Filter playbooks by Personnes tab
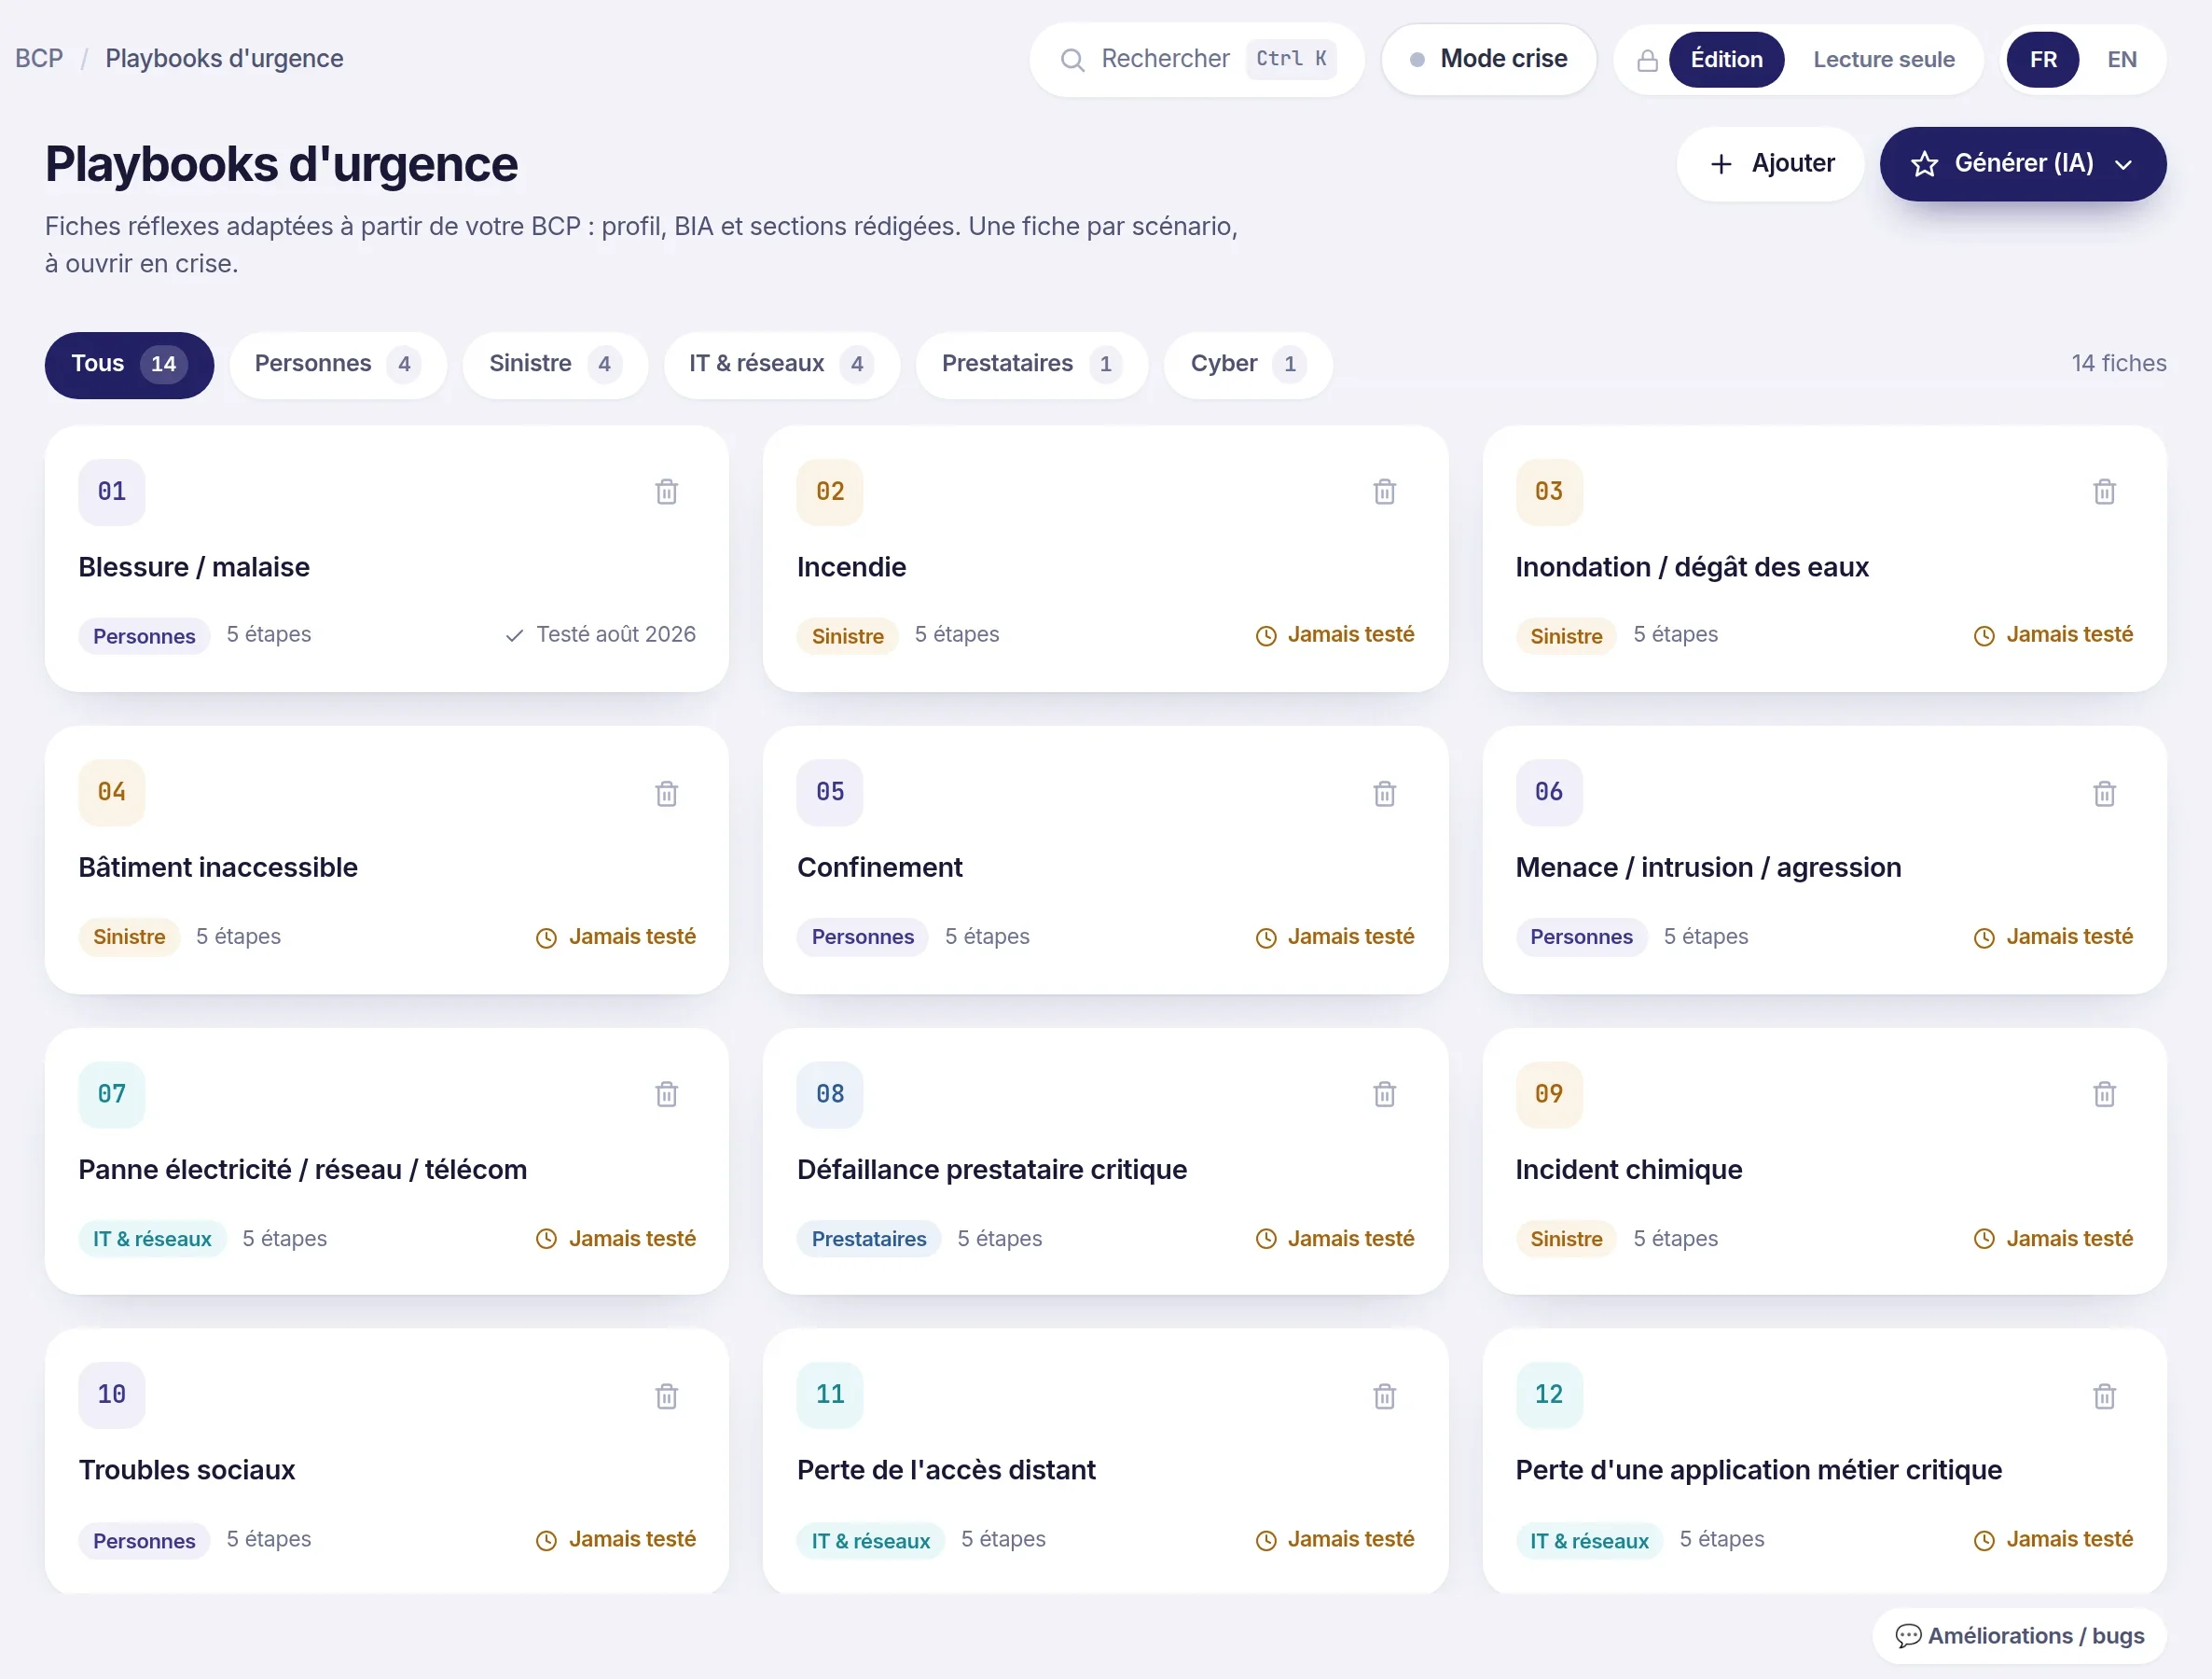The image size is (2212, 1679). [x=337, y=365]
